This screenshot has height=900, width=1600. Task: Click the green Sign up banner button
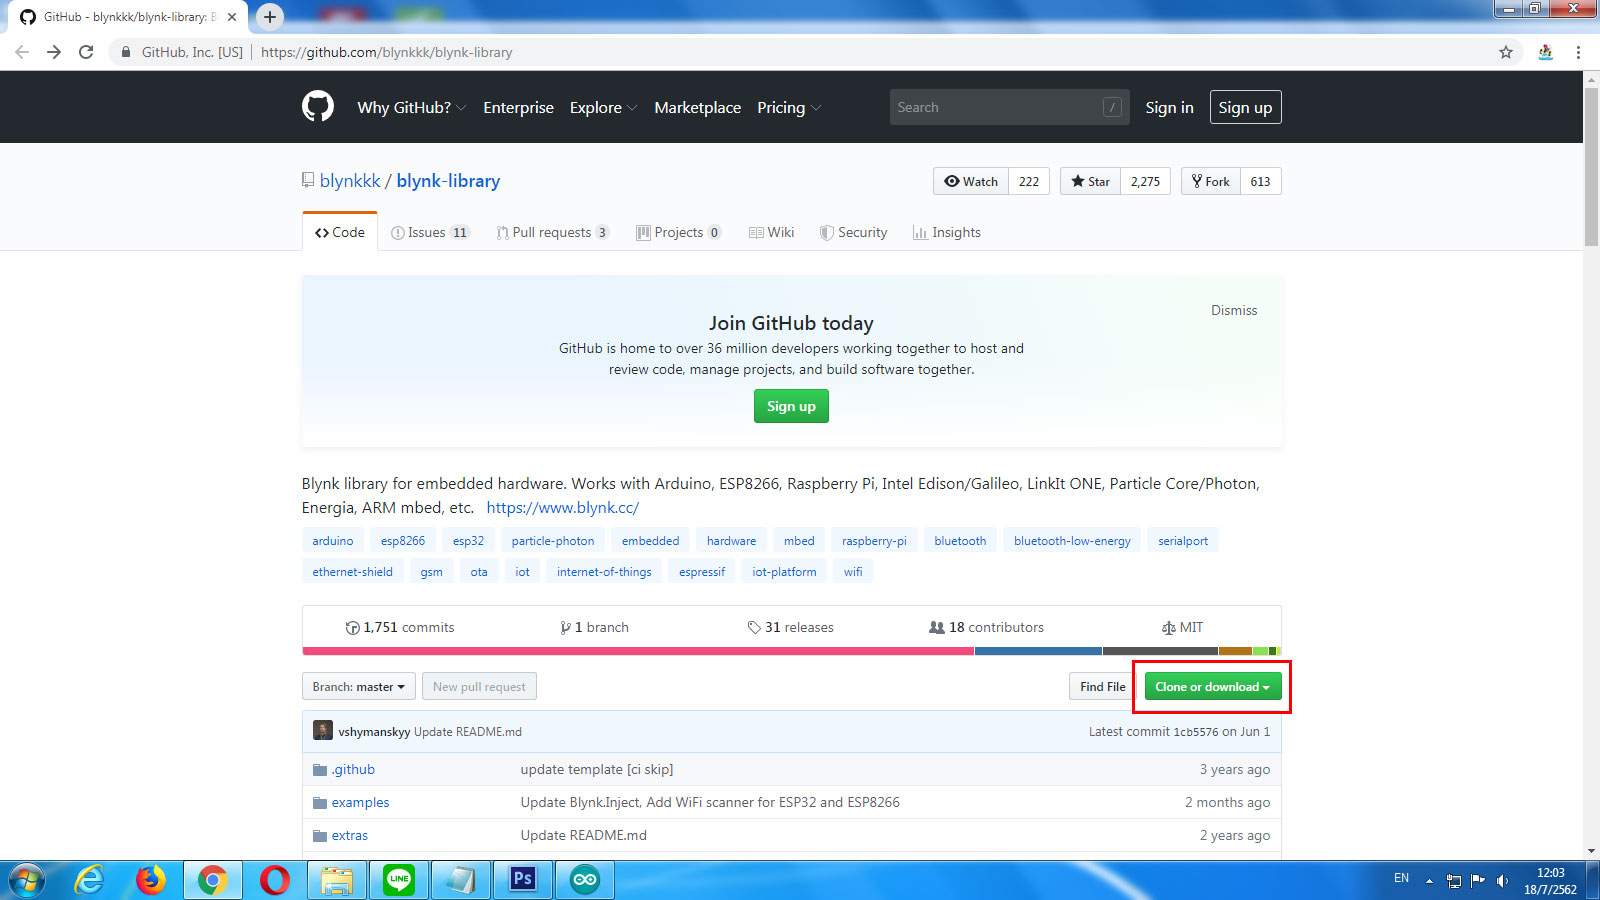tap(791, 406)
